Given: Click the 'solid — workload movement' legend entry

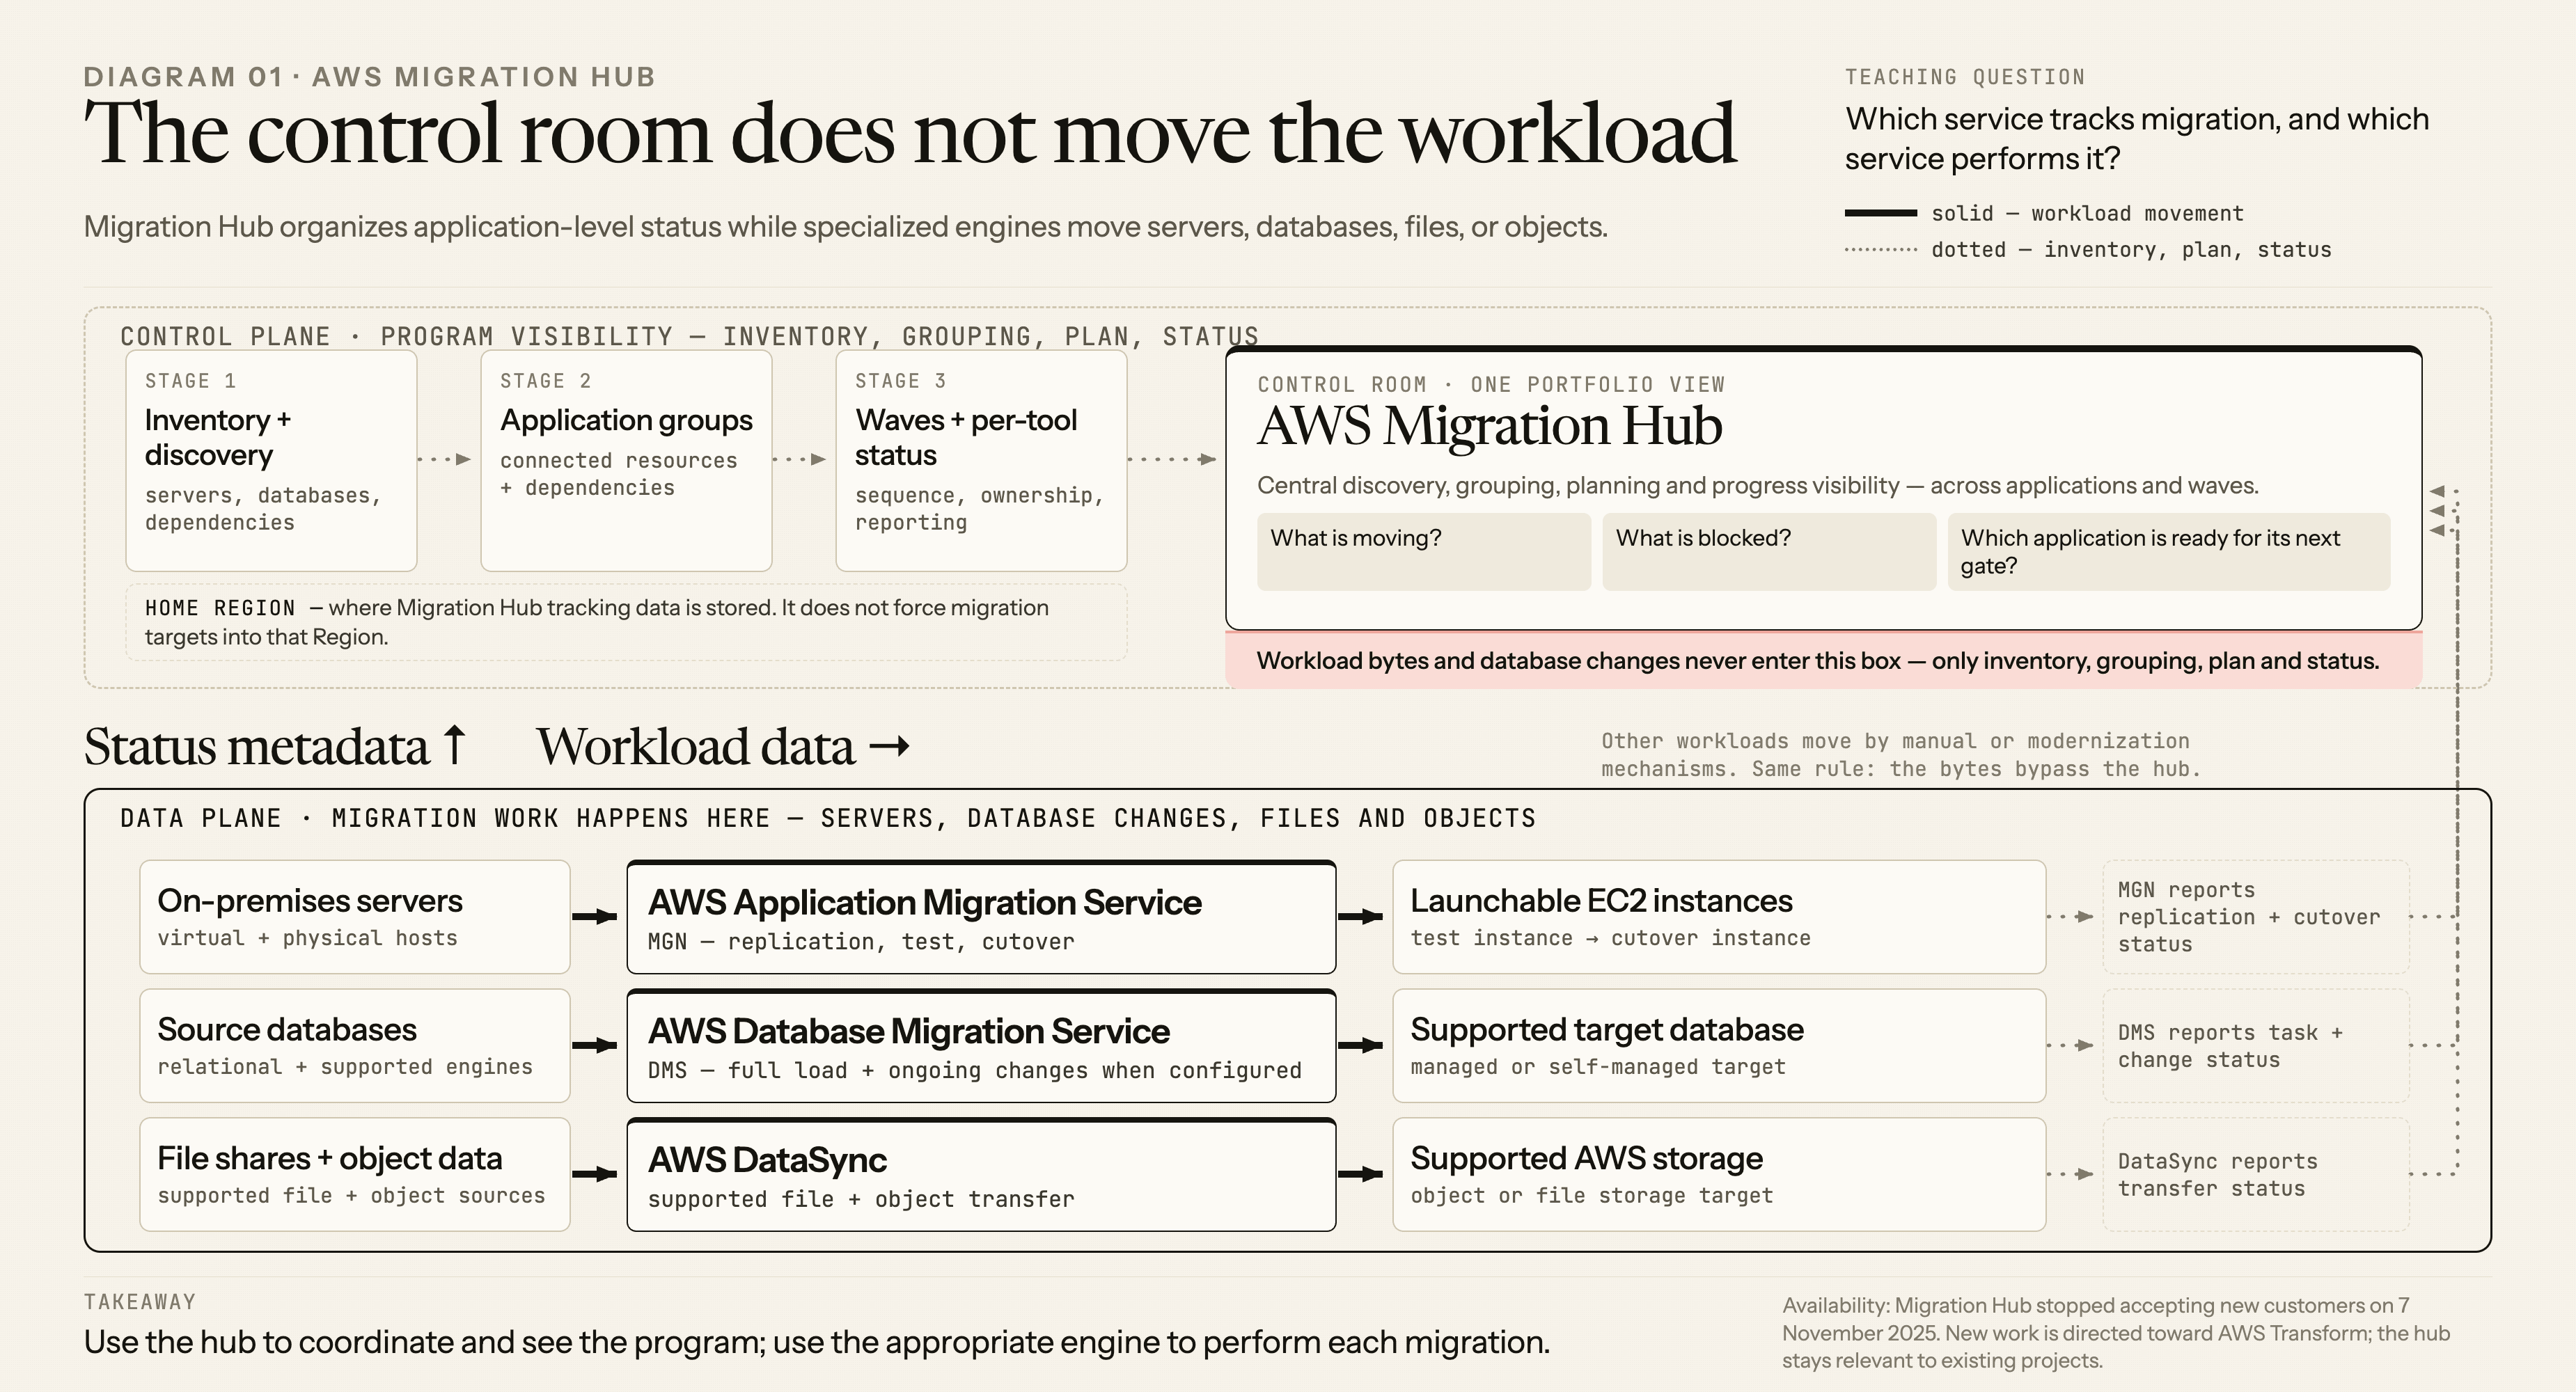Looking at the screenshot, I should click(x=2045, y=213).
